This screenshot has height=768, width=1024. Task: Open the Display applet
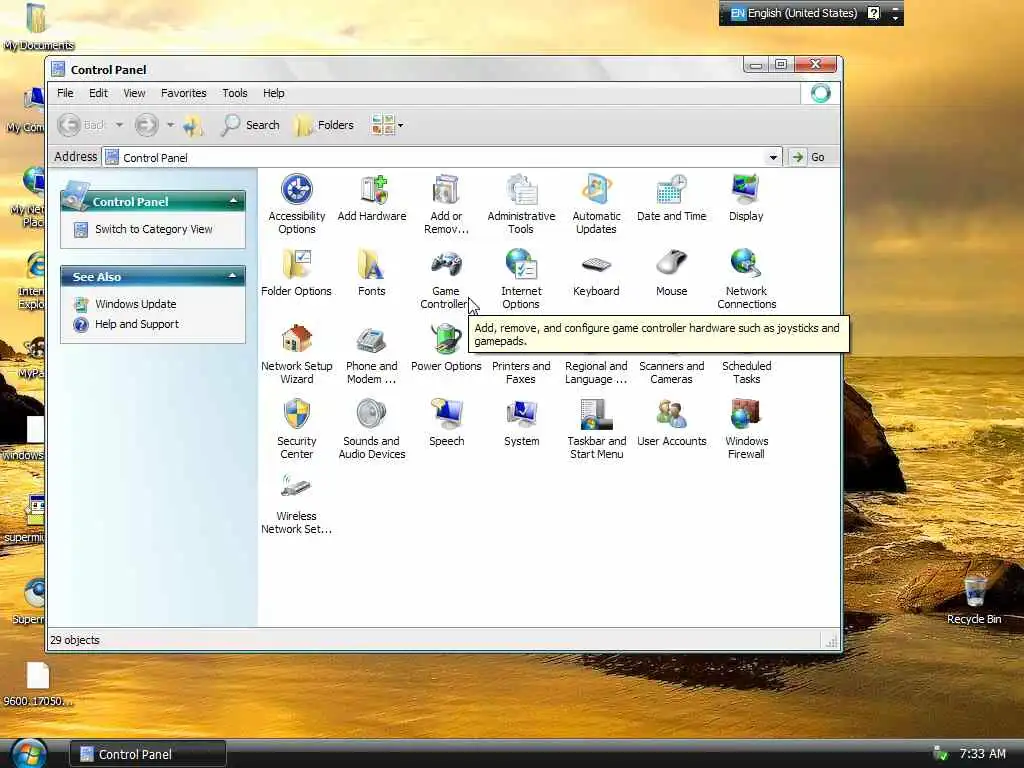pyautogui.click(x=746, y=198)
